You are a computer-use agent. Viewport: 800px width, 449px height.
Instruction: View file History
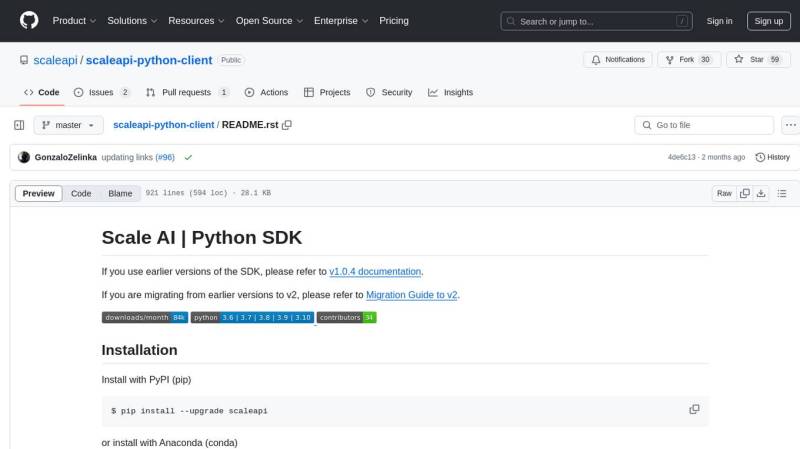click(772, 157)
